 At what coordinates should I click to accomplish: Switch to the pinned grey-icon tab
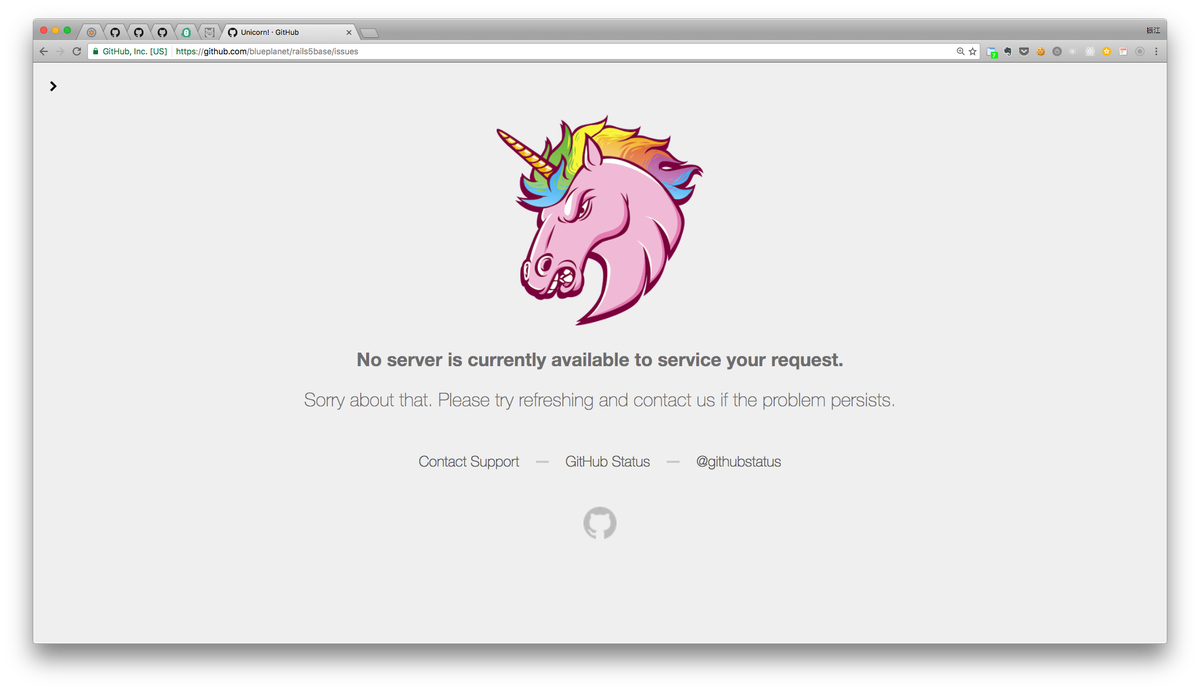(x=209, y=32)
